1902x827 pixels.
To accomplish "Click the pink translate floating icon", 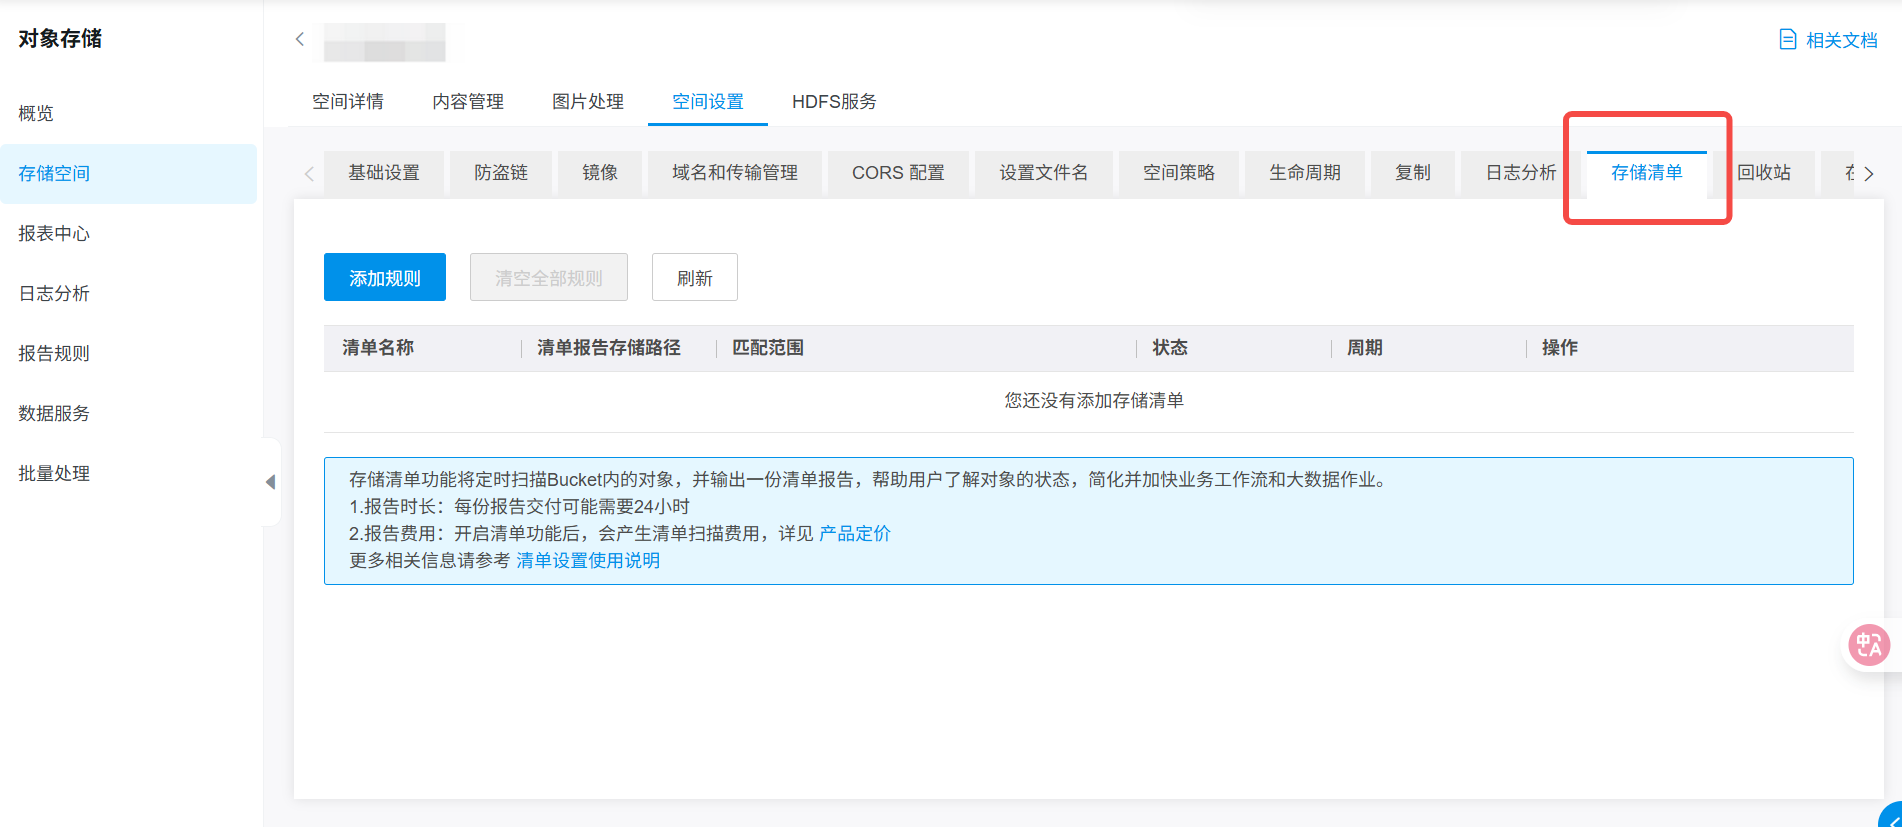I will pyautogui.click(x=1868, y=645).
